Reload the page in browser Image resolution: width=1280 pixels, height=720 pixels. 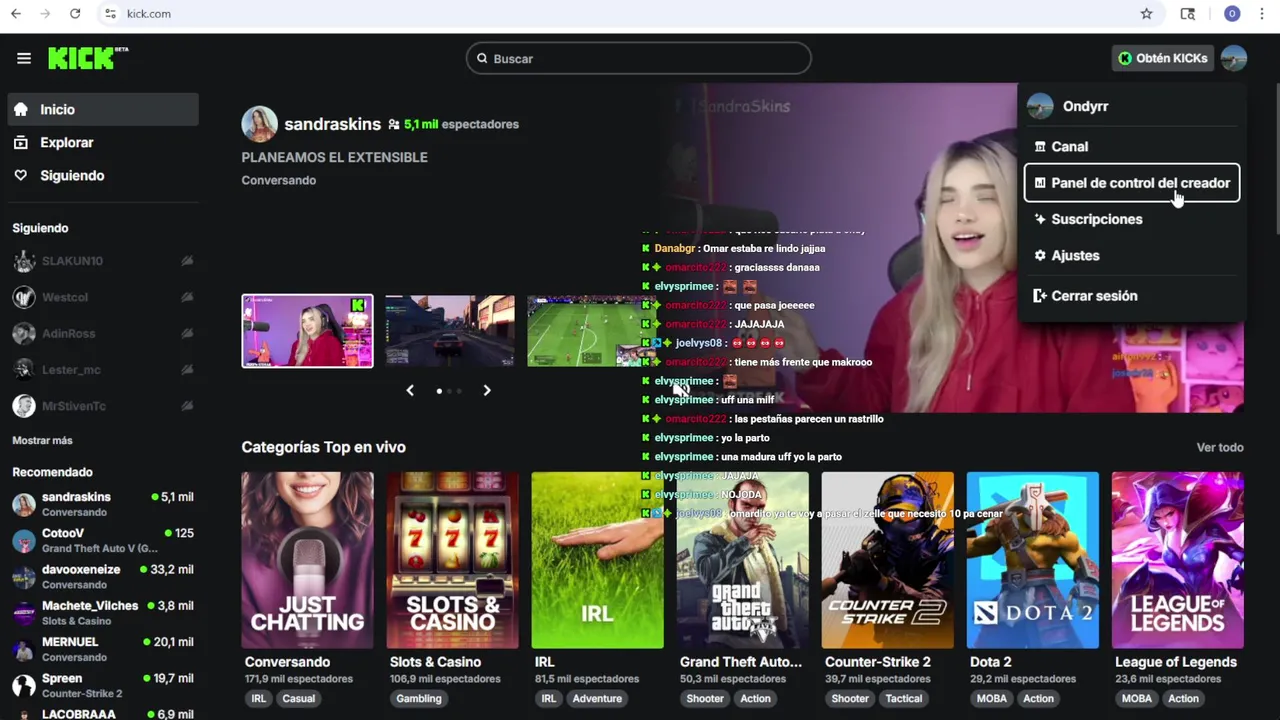pos(75,14)
